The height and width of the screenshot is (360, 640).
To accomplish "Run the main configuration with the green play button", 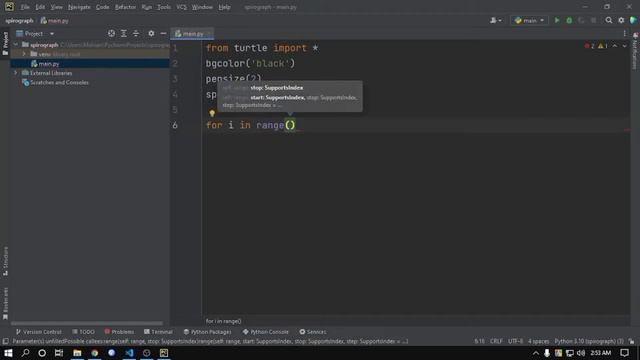I will pos(557,20).
